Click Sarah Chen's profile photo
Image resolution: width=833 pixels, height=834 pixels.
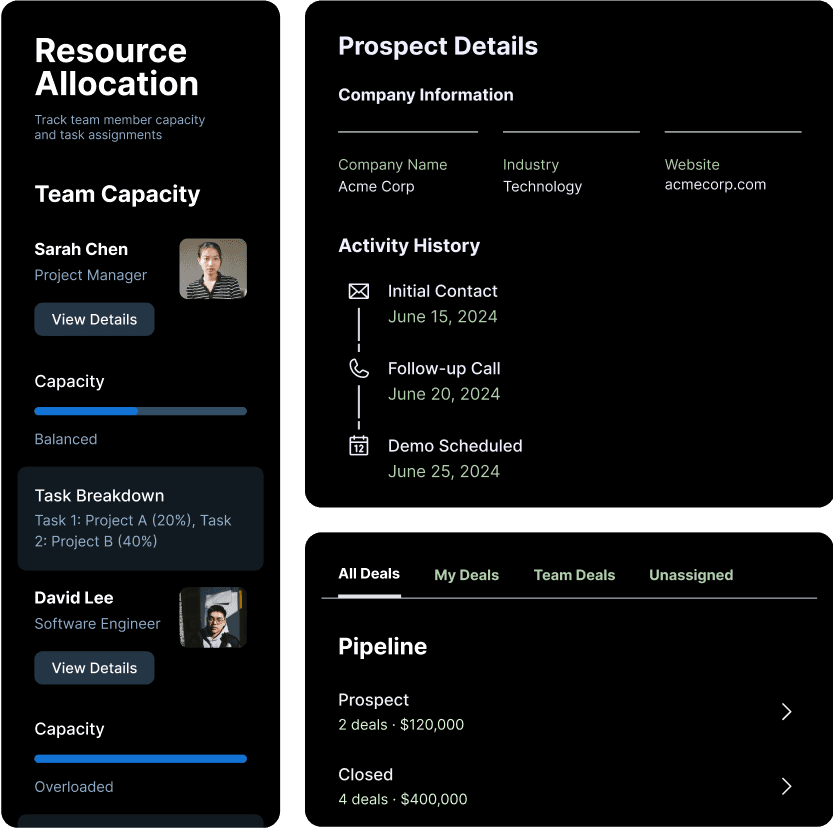[213, 269]
